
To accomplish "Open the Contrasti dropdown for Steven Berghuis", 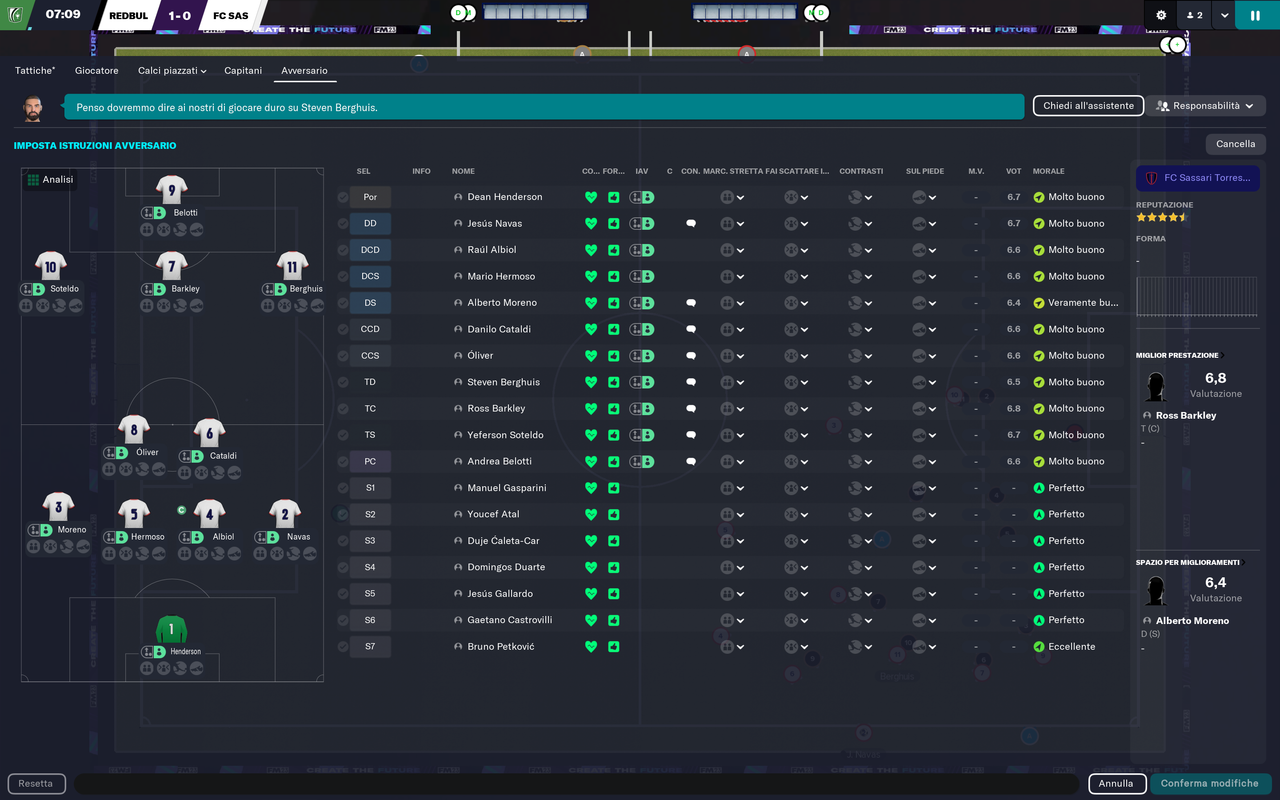I will (861, 382).
